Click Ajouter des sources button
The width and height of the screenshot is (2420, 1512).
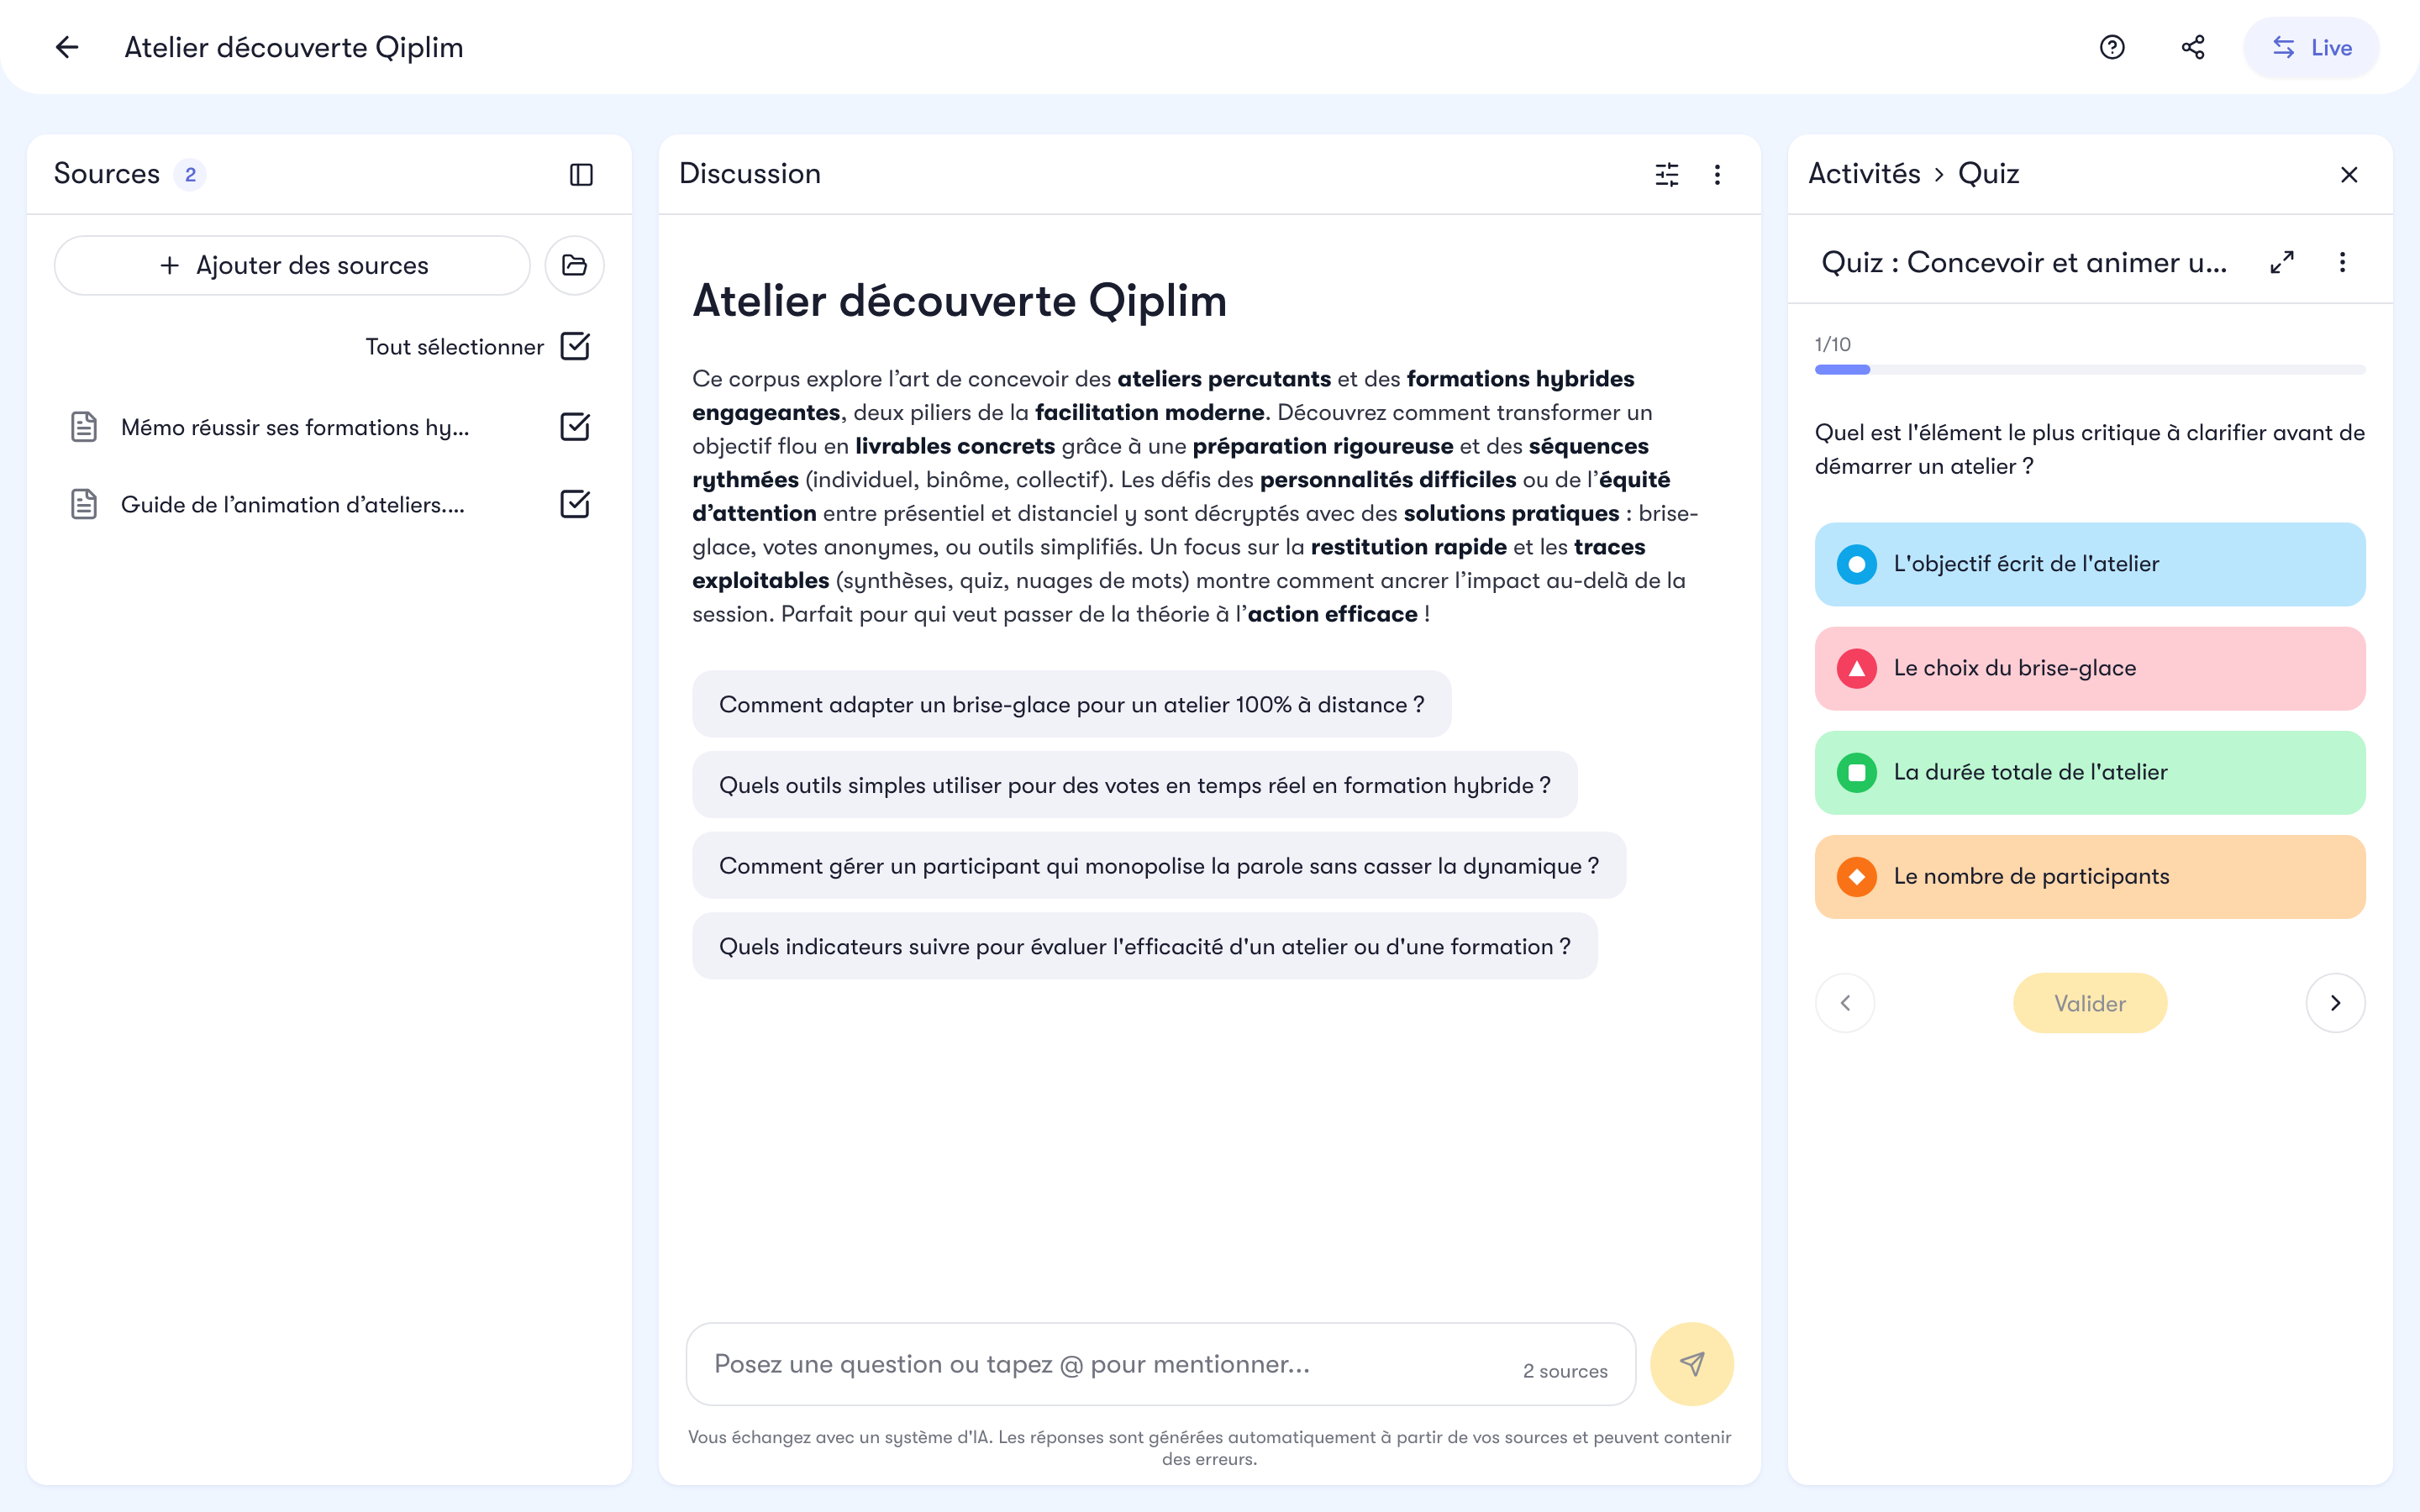(292, 265)
